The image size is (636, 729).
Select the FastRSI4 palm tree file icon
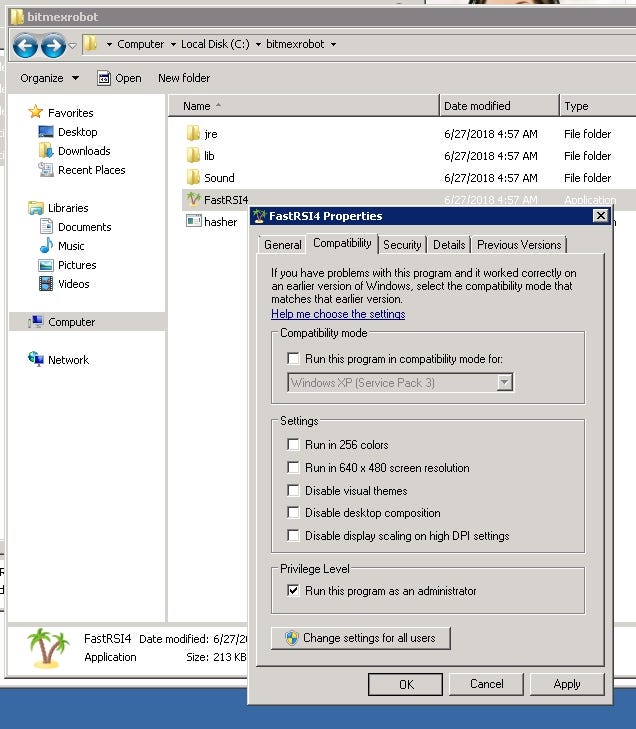click(x=193, y=199)
